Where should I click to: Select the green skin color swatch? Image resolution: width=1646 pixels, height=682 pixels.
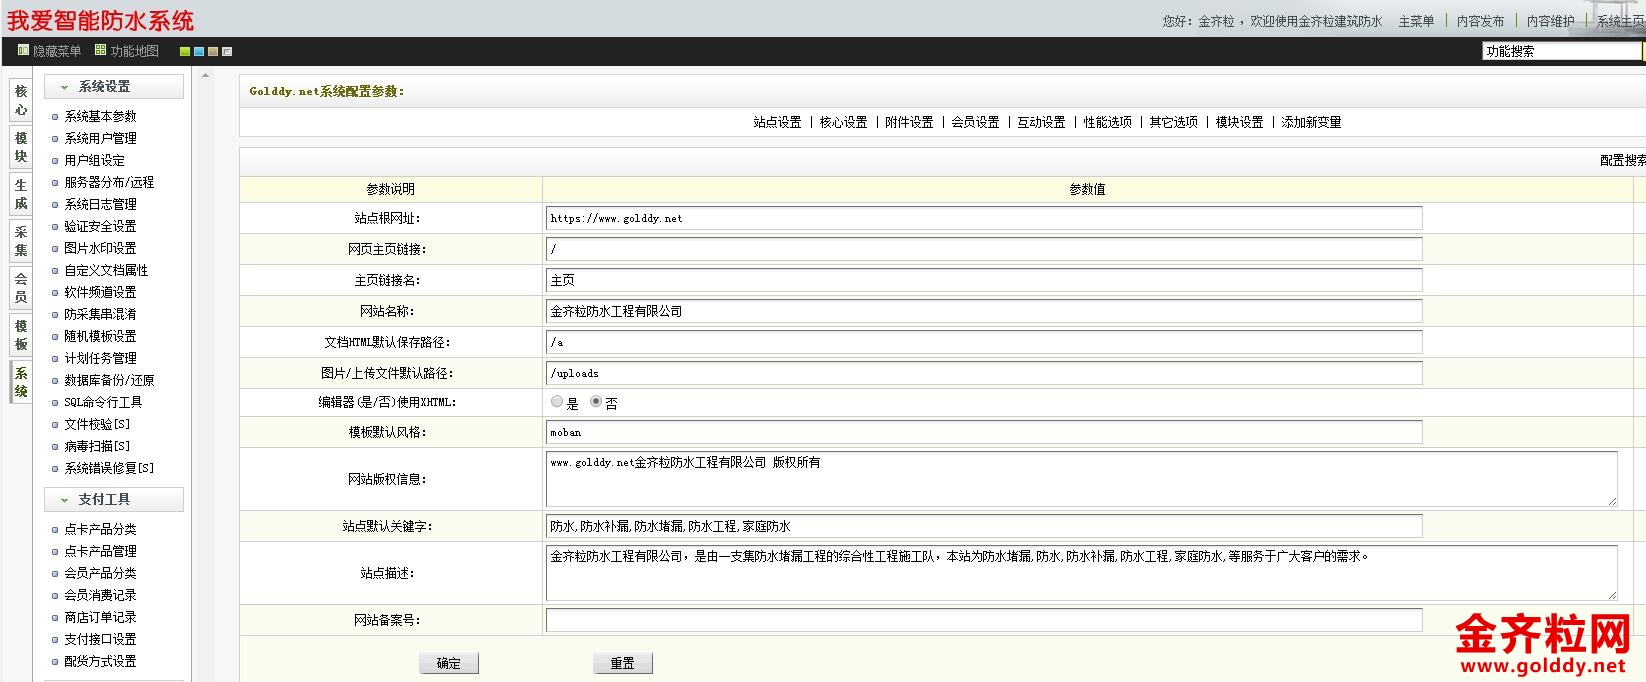185,51
